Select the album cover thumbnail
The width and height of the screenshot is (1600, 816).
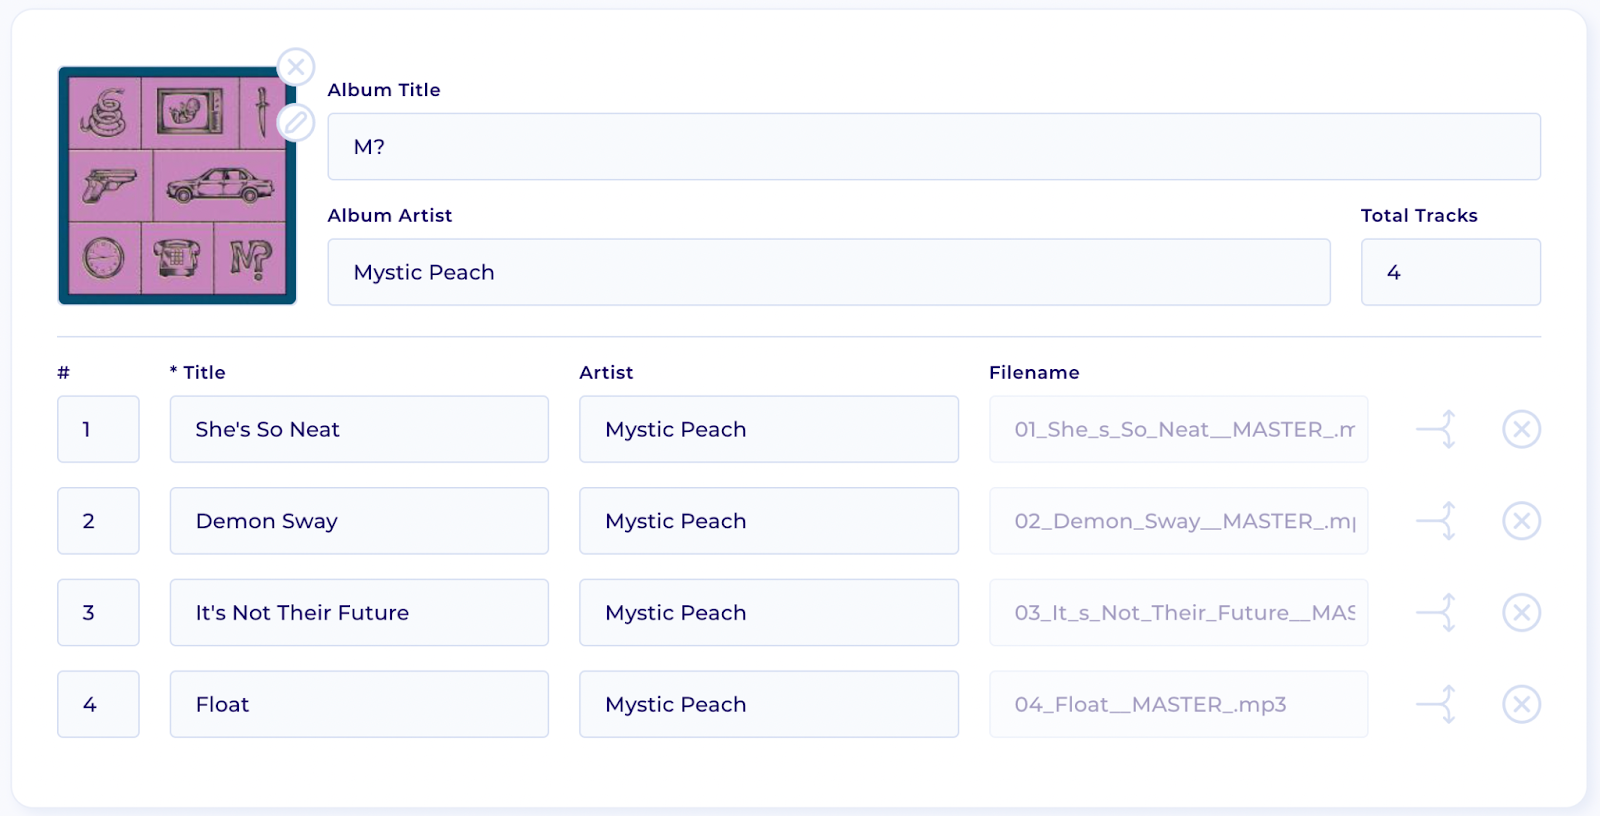pos(176,186)
